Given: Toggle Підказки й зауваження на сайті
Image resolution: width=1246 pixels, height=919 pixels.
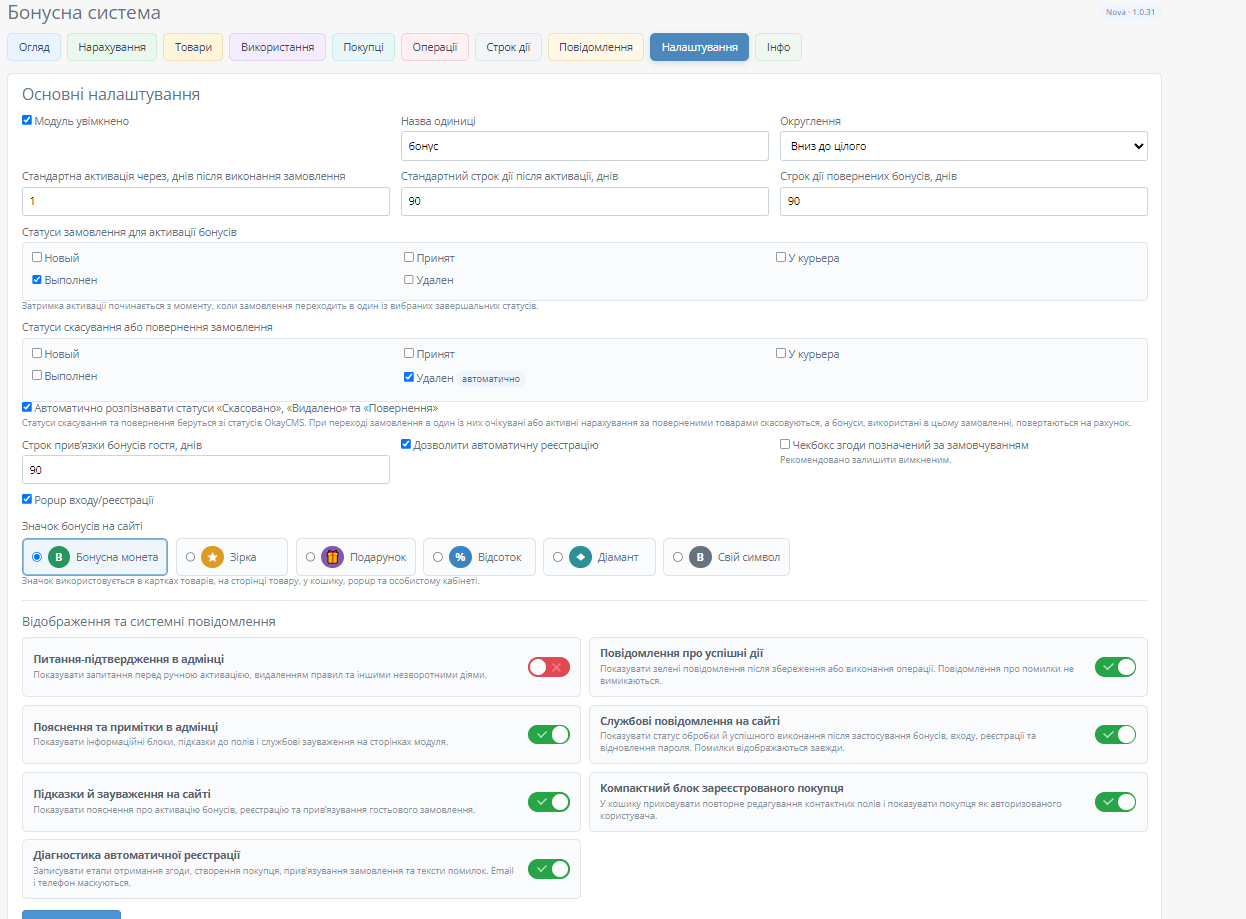Looking at the screenshot, I should 549,801.
